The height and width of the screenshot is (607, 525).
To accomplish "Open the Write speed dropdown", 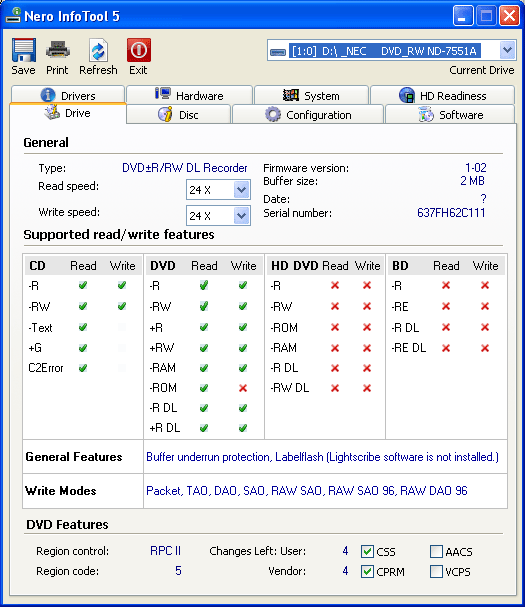I will (x=242, y=216).
